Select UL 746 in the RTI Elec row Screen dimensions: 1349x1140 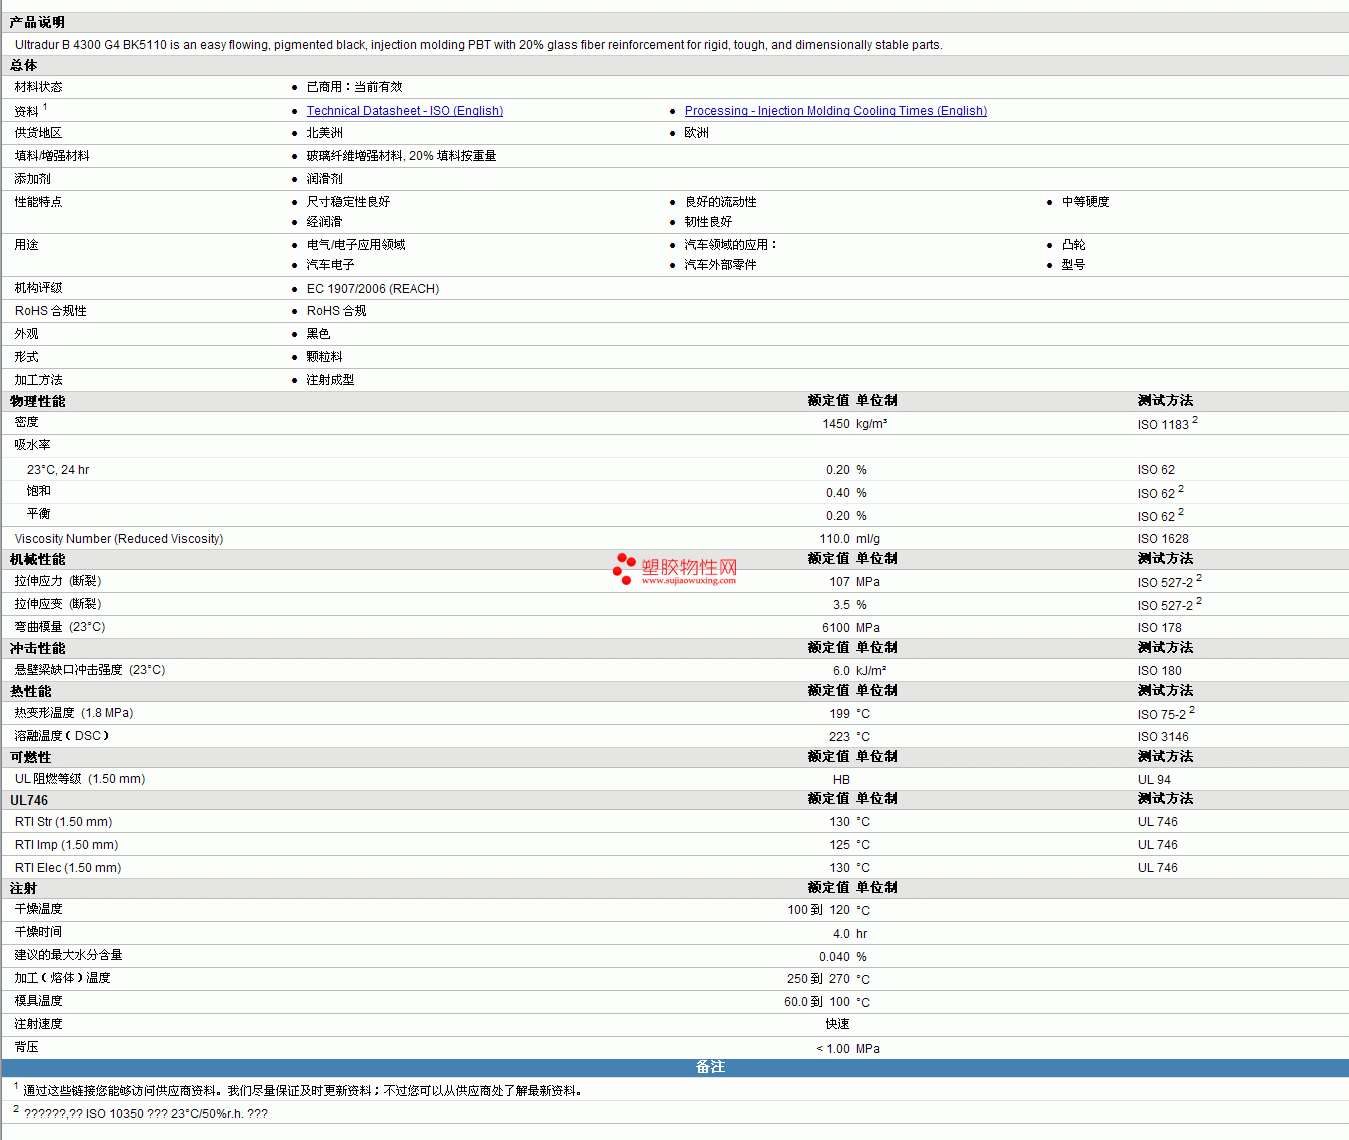click(1157, 868)
